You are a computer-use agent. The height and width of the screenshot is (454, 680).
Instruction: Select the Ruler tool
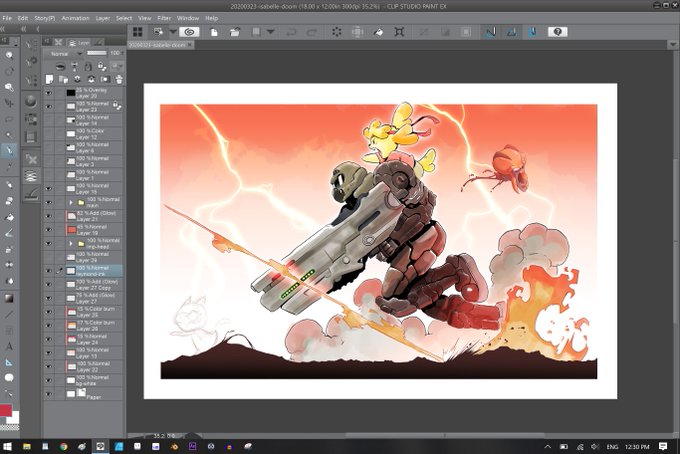tap(9, 362)
